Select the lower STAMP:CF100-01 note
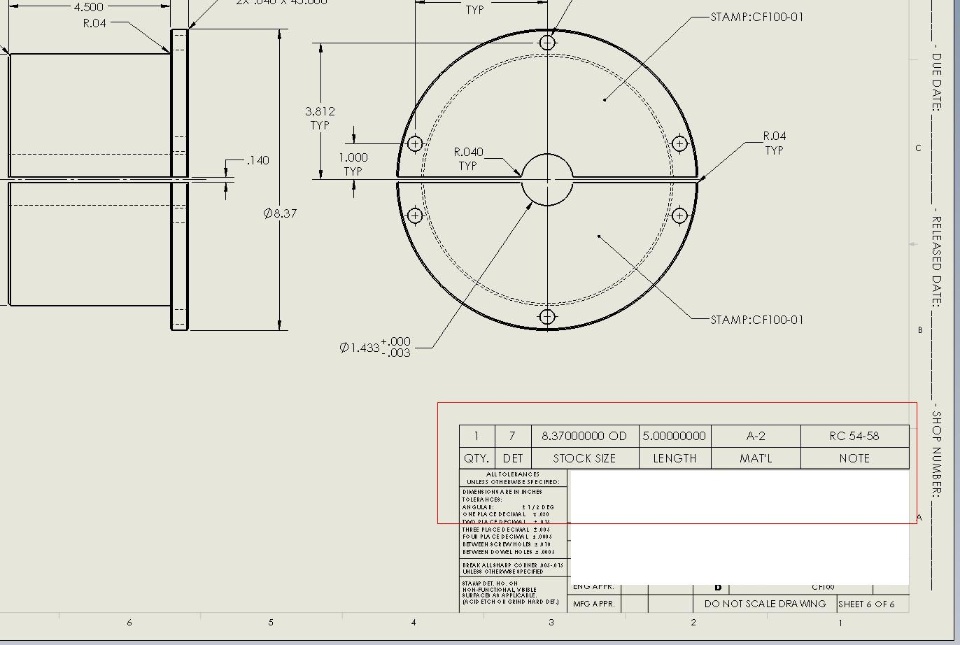This screenshot has height=645, width=960. (x=757, y=319)
